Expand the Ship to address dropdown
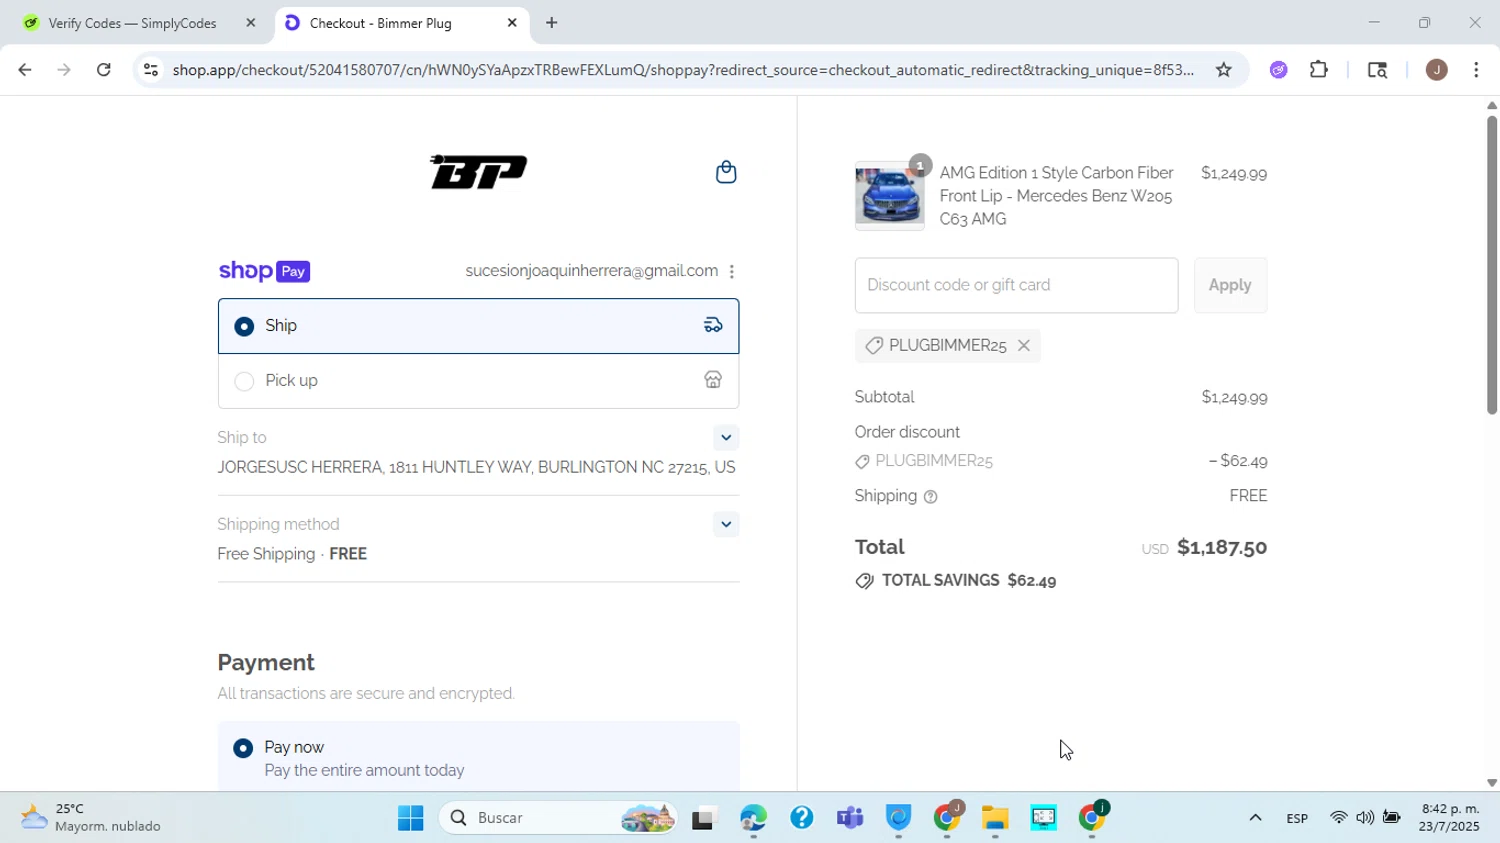This screenshot has width=1500, height=843. (726, 438)
